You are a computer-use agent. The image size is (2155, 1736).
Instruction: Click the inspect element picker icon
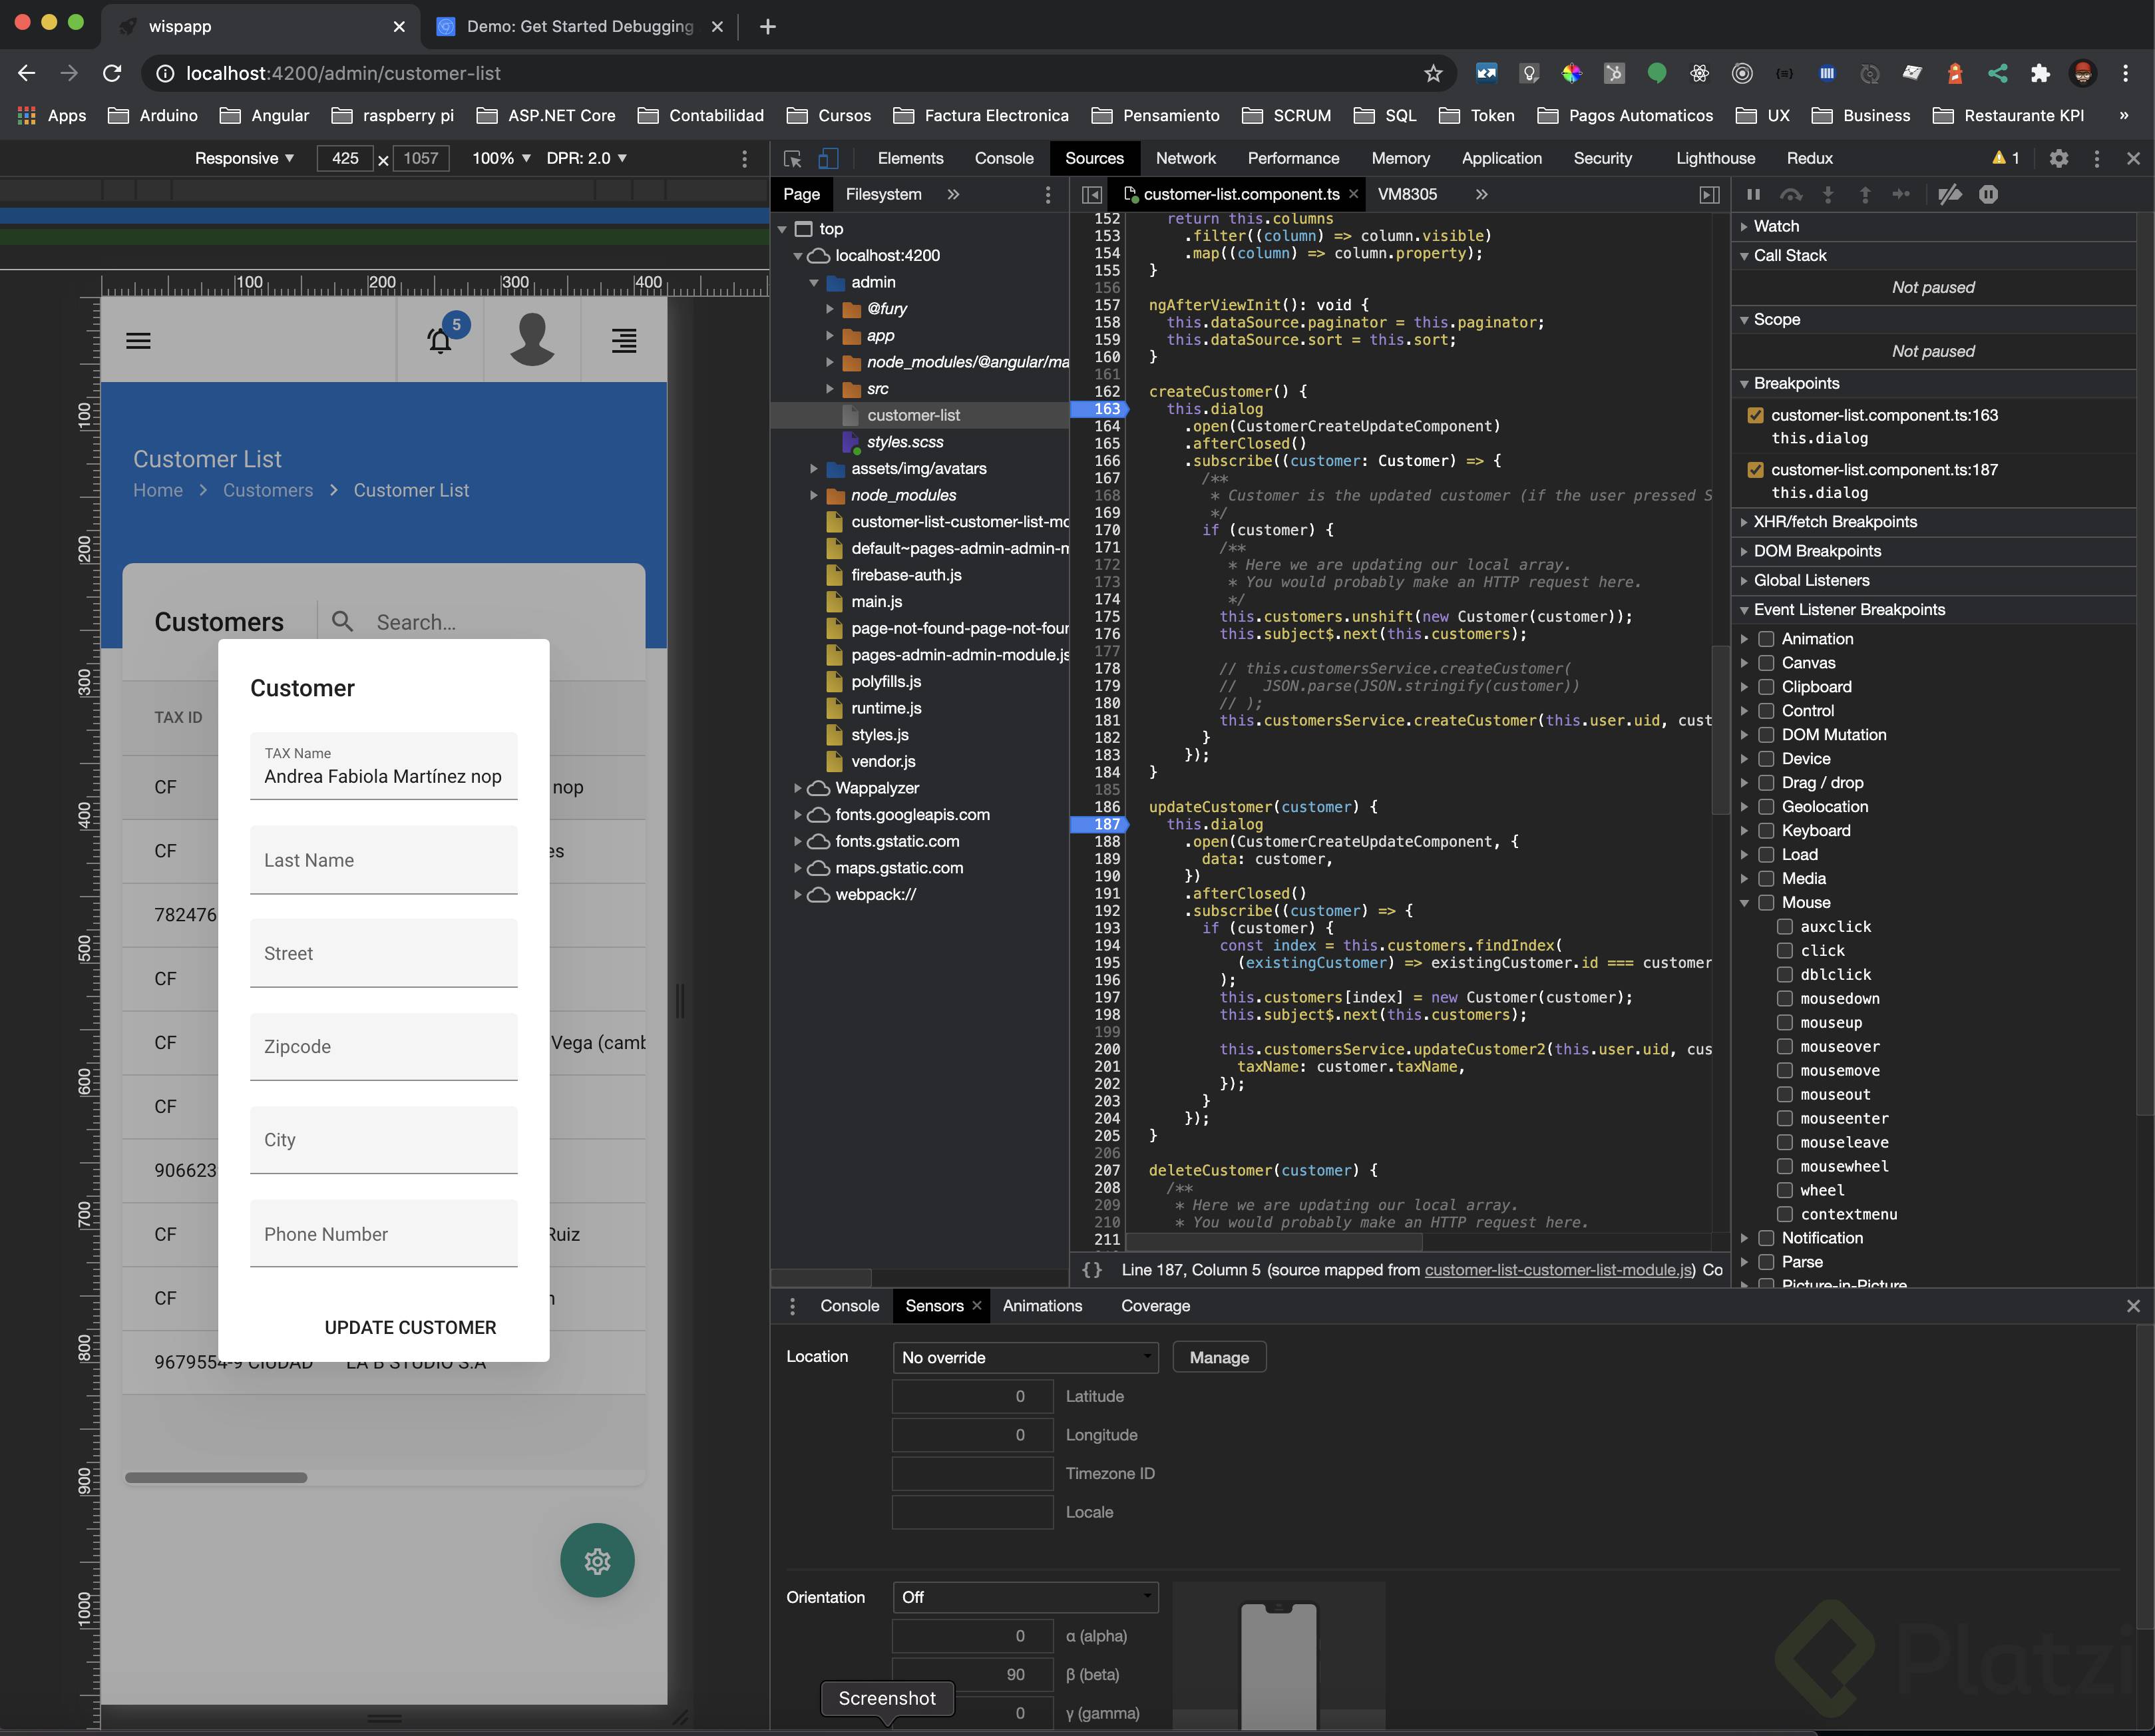793,159
